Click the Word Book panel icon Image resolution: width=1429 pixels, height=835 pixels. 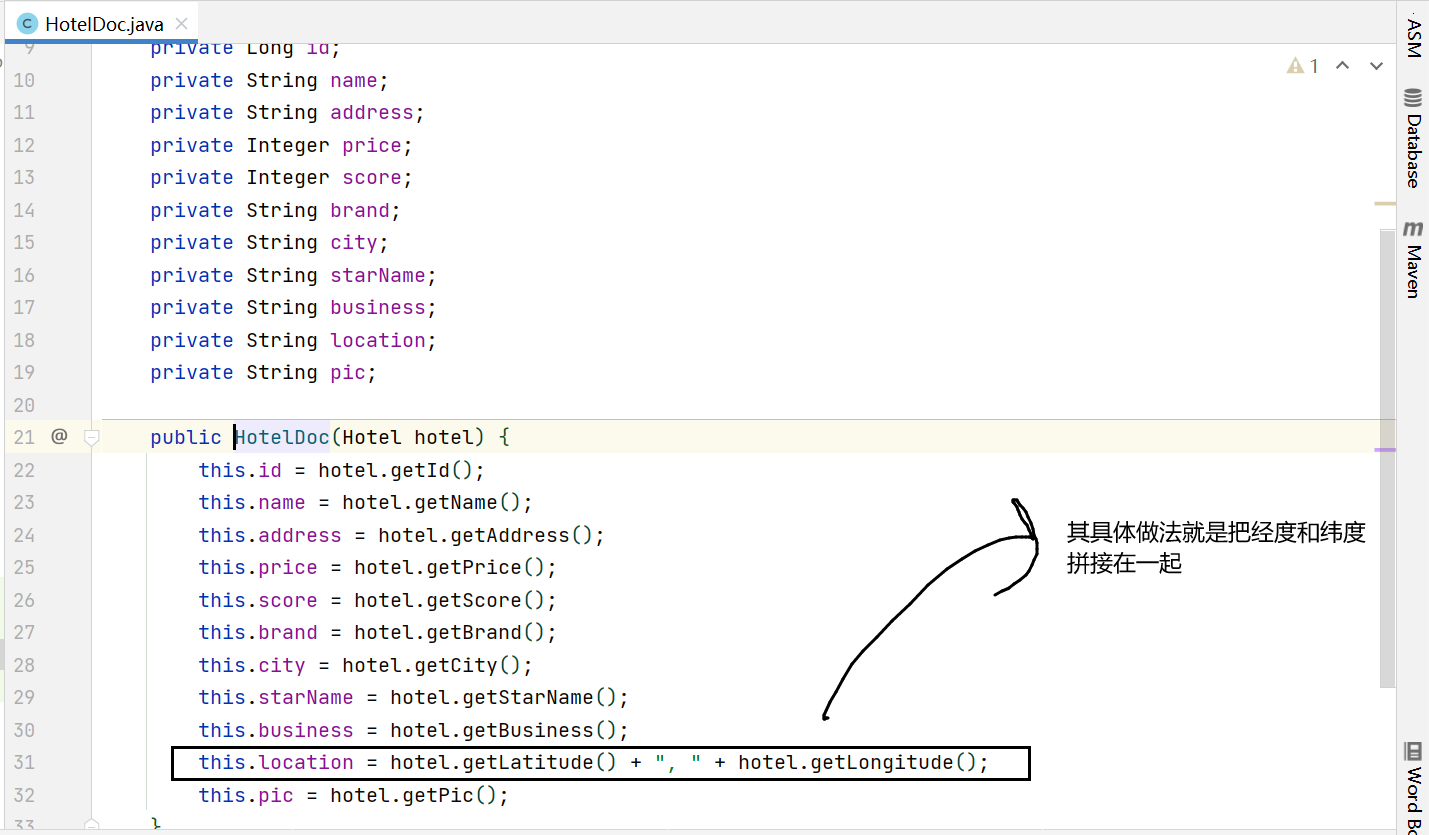tap(1413, 751)
